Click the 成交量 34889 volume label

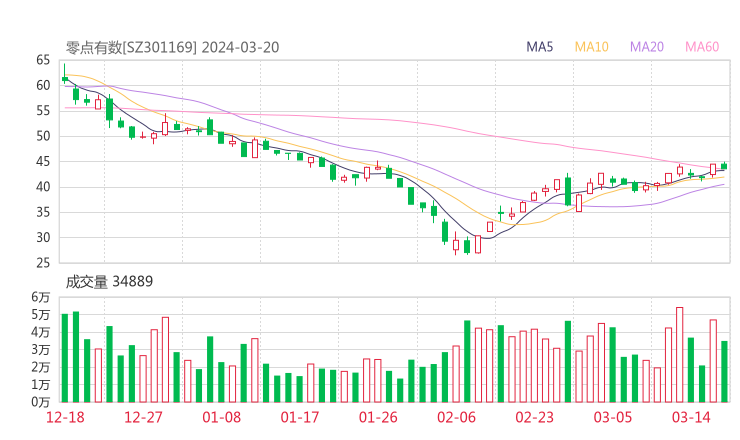click(x=109, y=282)
